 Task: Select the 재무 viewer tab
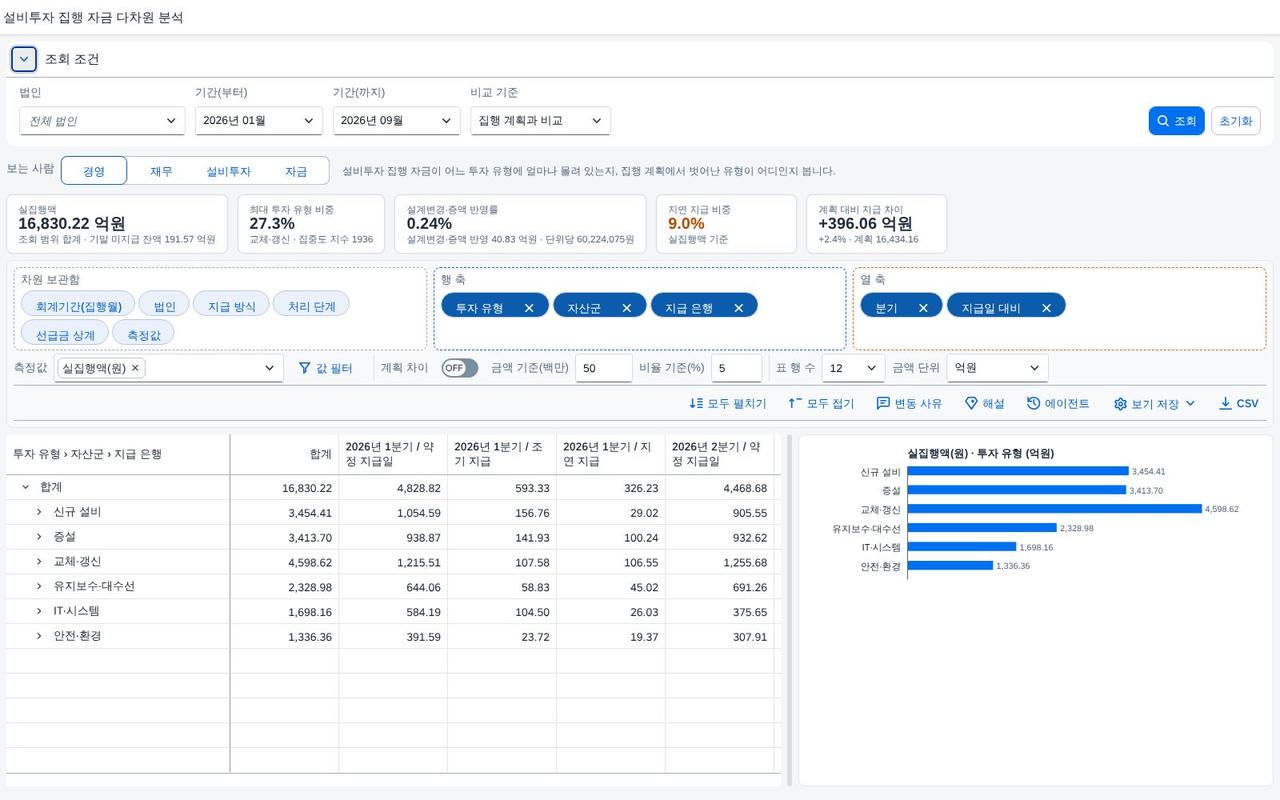point(161,171)
